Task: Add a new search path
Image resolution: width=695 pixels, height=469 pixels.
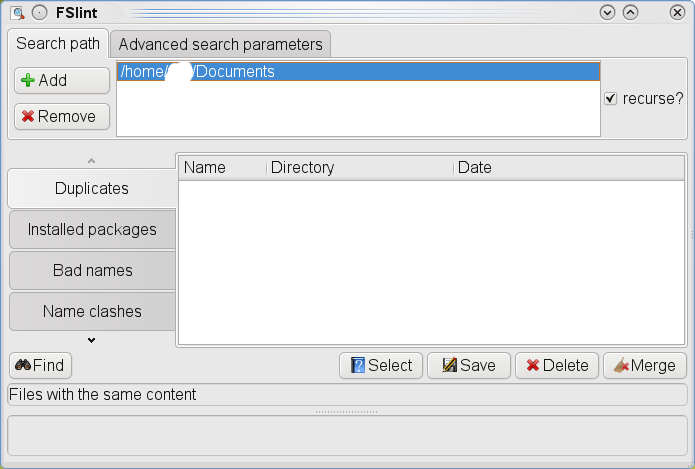Action: pos(62,80)
